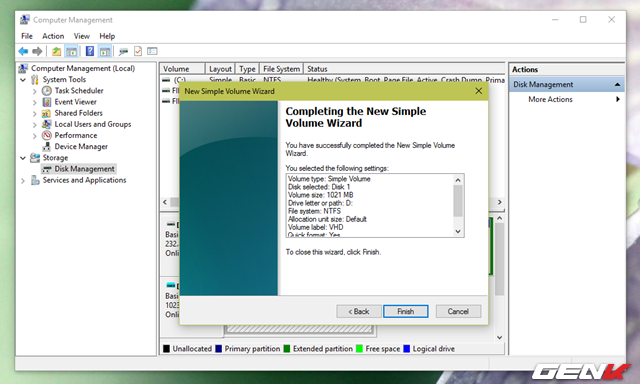The width and height of the screenshot is (640, 384).
Task: Click the Back button in wizard
Action: click(x=359, y=311)
